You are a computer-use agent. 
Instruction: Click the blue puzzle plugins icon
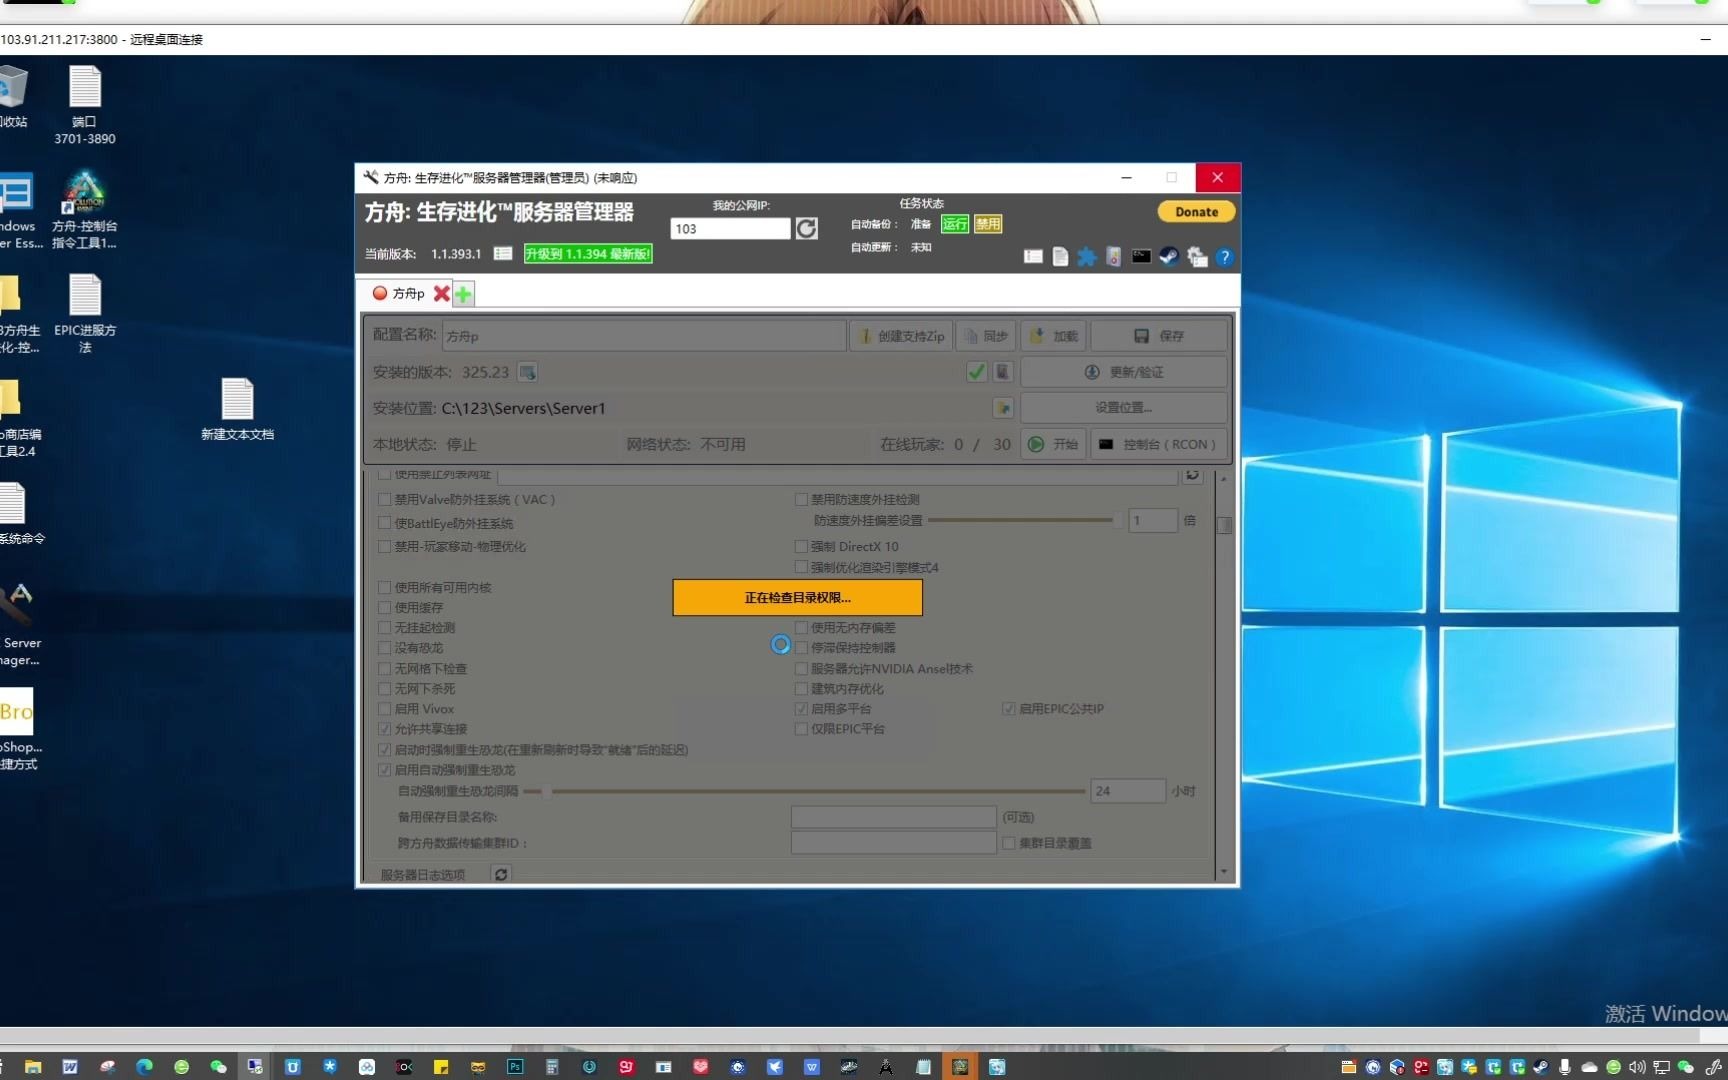click(x=1087, y=257)
